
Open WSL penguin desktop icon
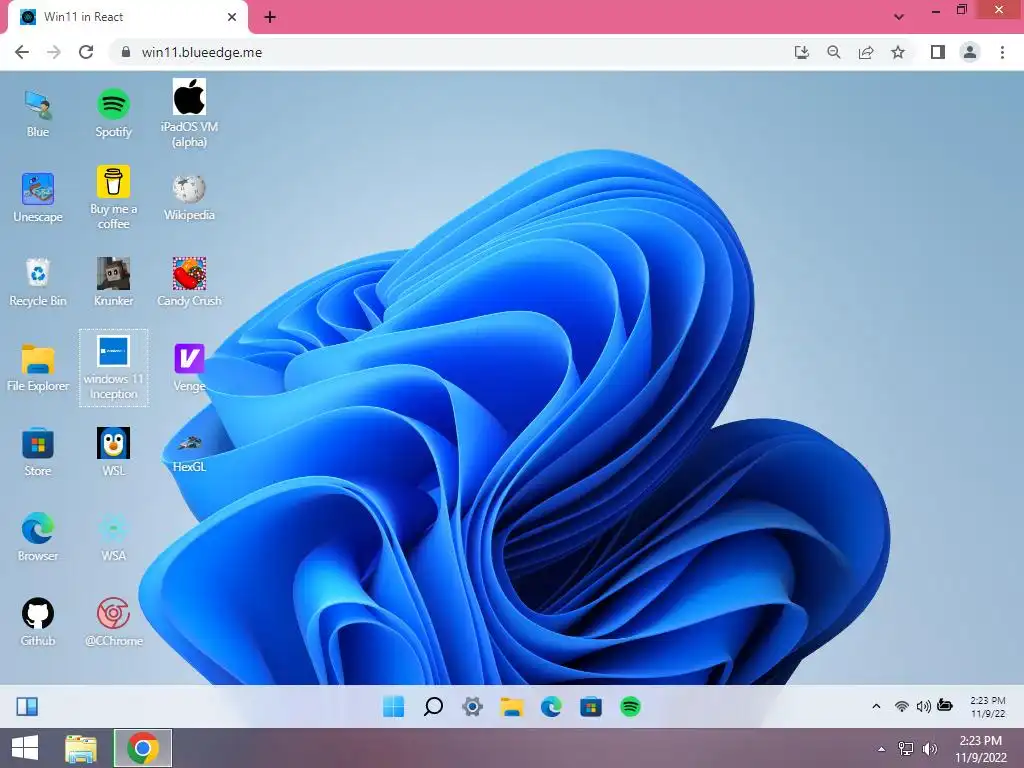[114, 452]
